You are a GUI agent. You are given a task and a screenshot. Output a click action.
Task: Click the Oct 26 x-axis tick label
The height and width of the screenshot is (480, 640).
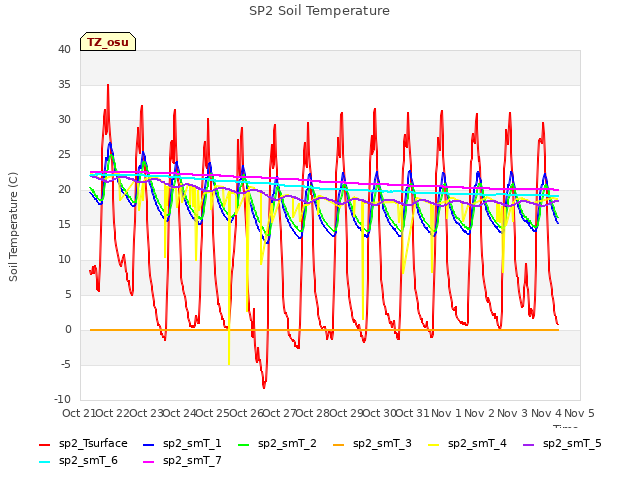(245, 413)
